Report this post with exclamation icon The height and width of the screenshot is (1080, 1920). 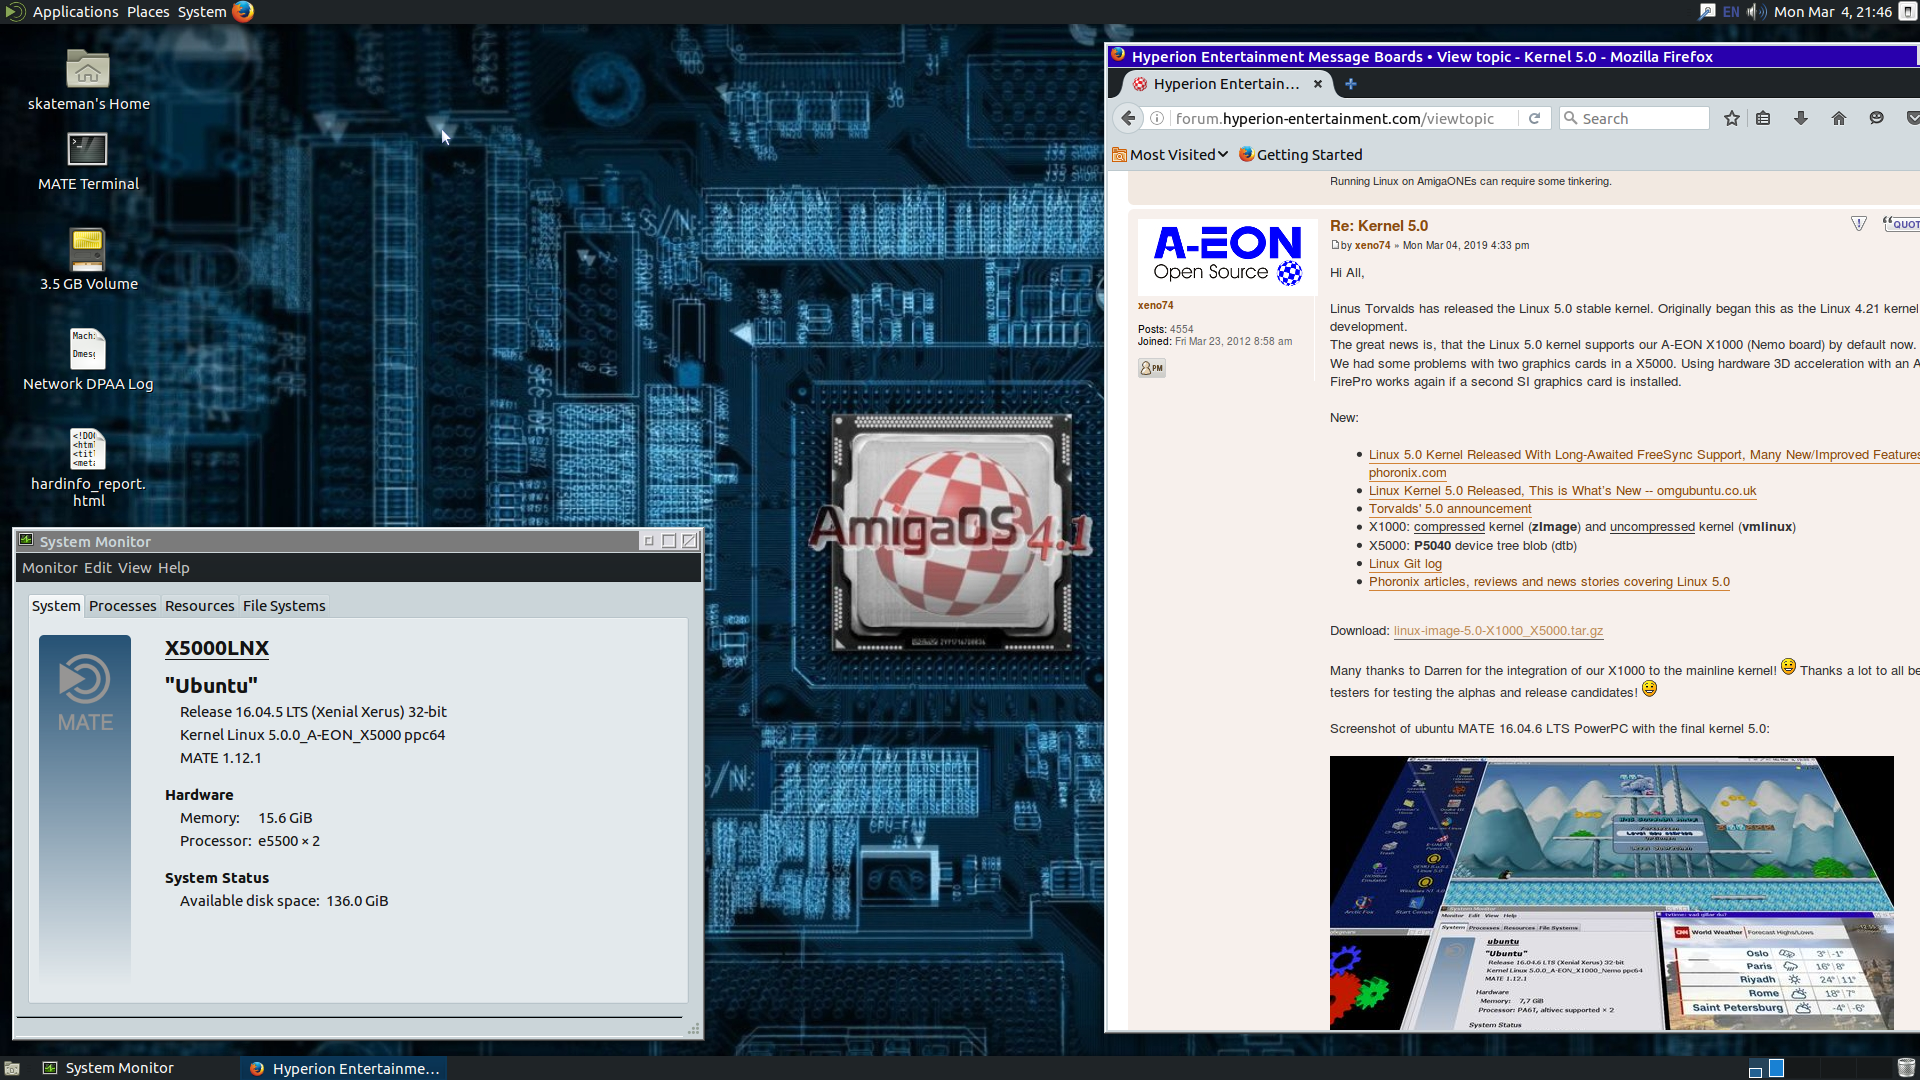(1859, 224)
